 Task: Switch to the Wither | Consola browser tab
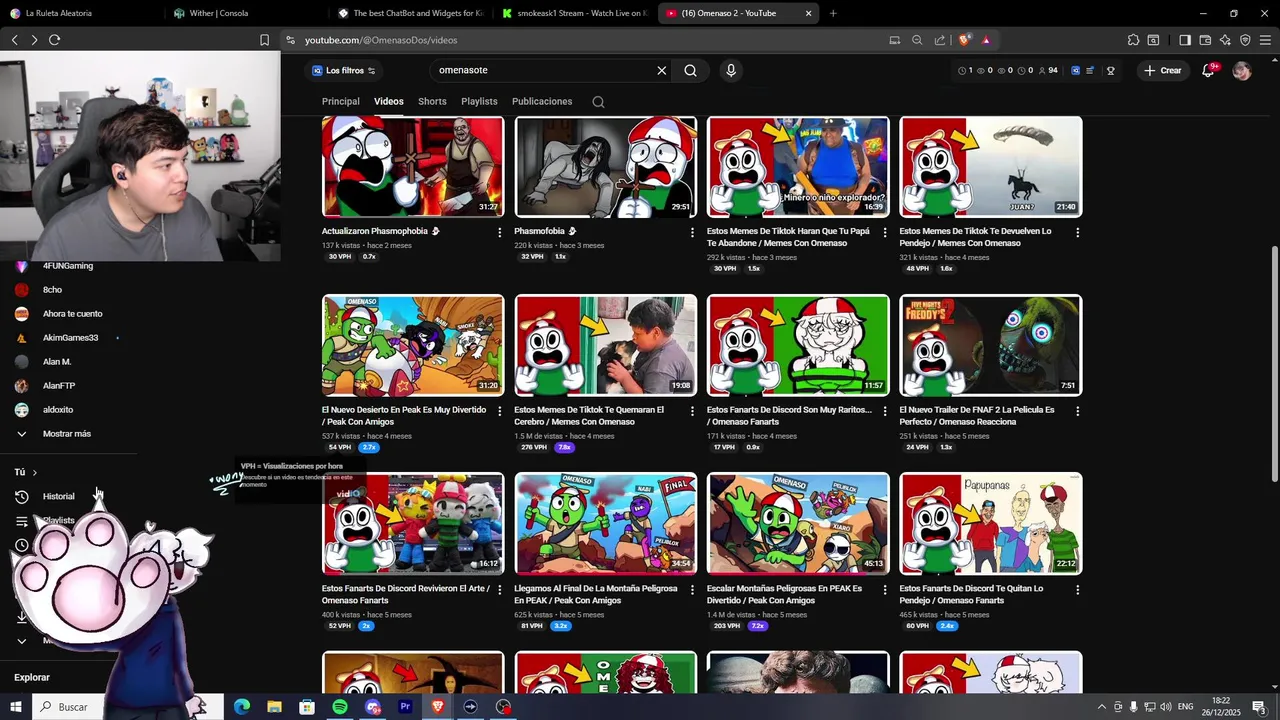pyautogui.click(x=246, y=13)
